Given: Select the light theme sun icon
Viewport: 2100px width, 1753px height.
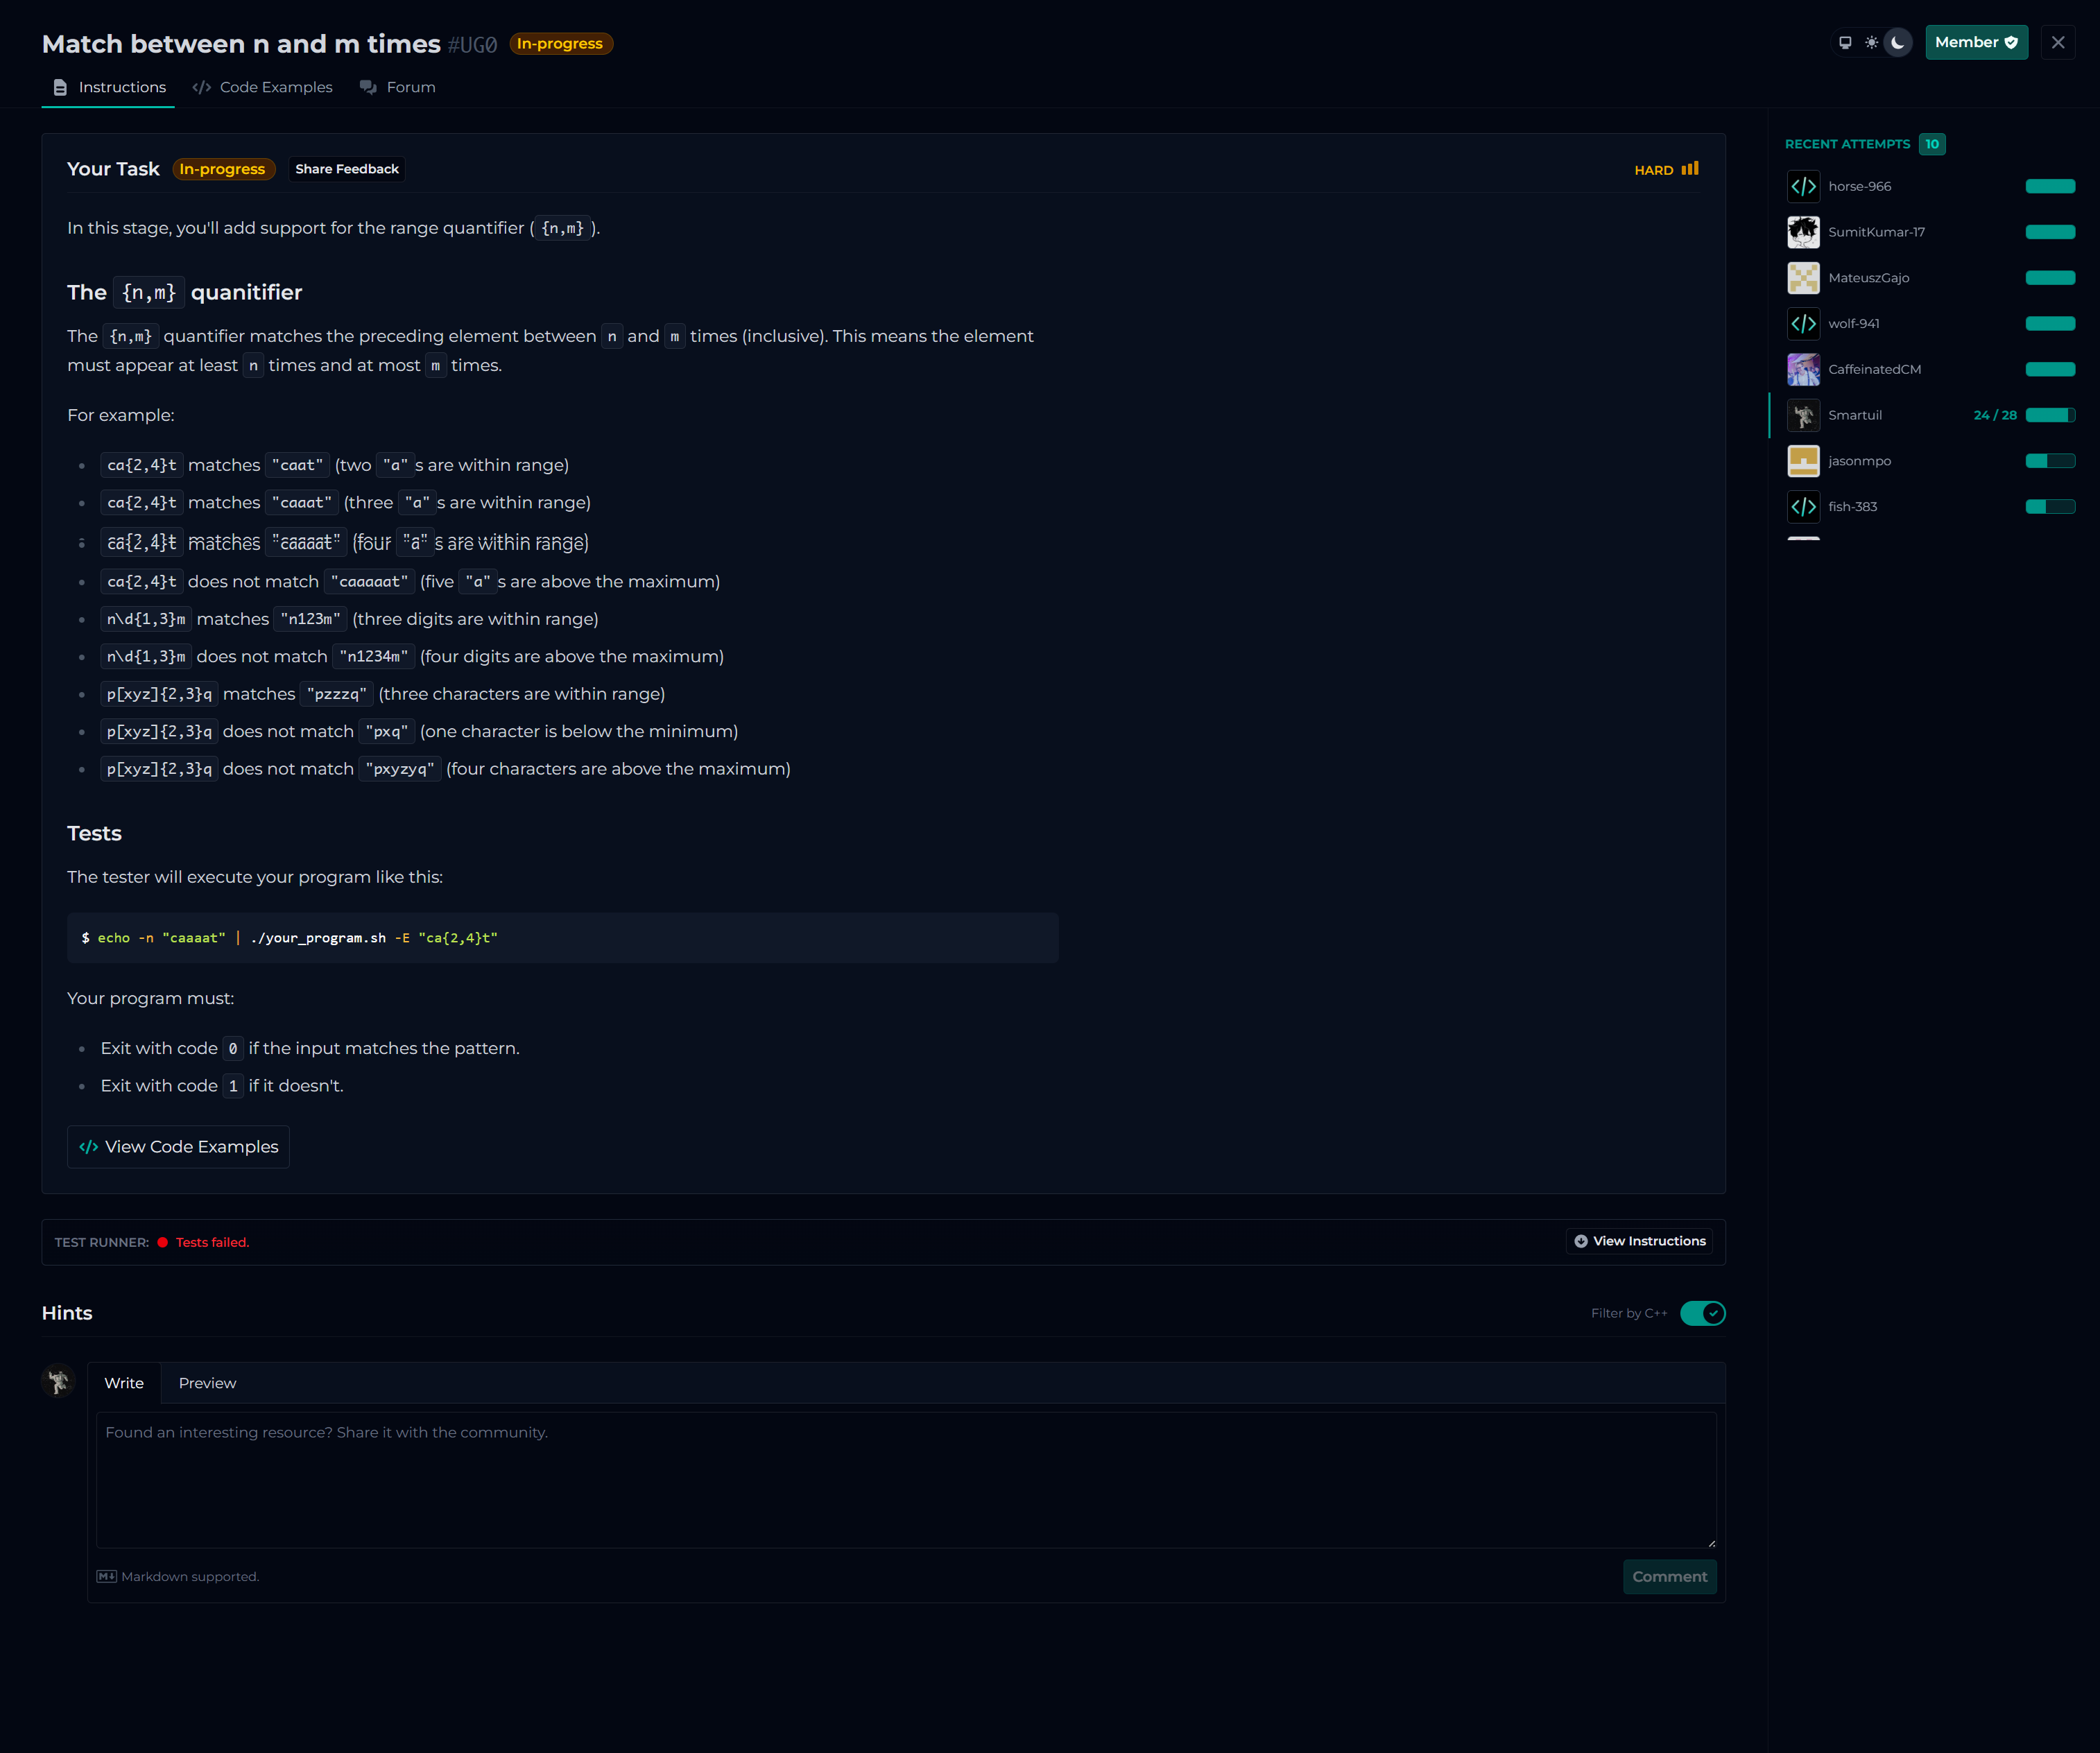Looking at the screenshot, I should [1871, 43].
